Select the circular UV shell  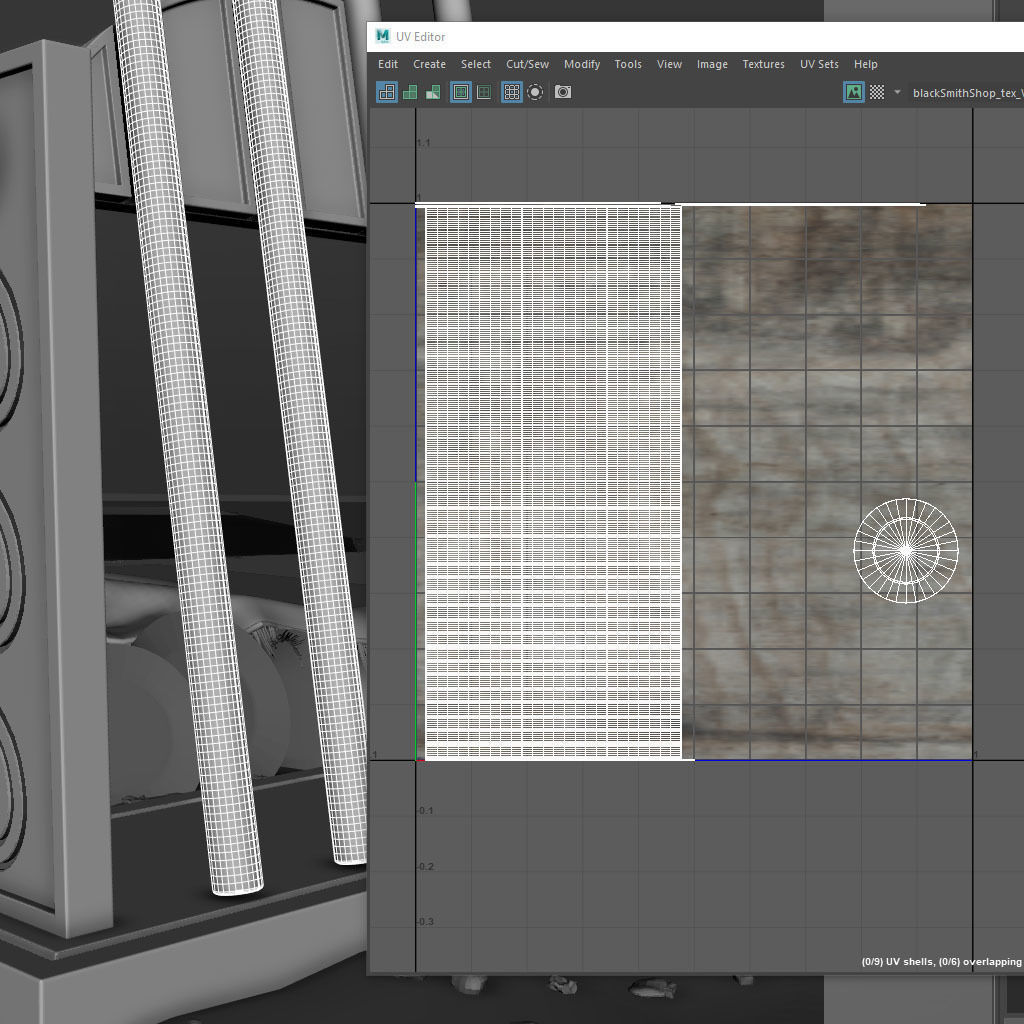pos(906,551)
